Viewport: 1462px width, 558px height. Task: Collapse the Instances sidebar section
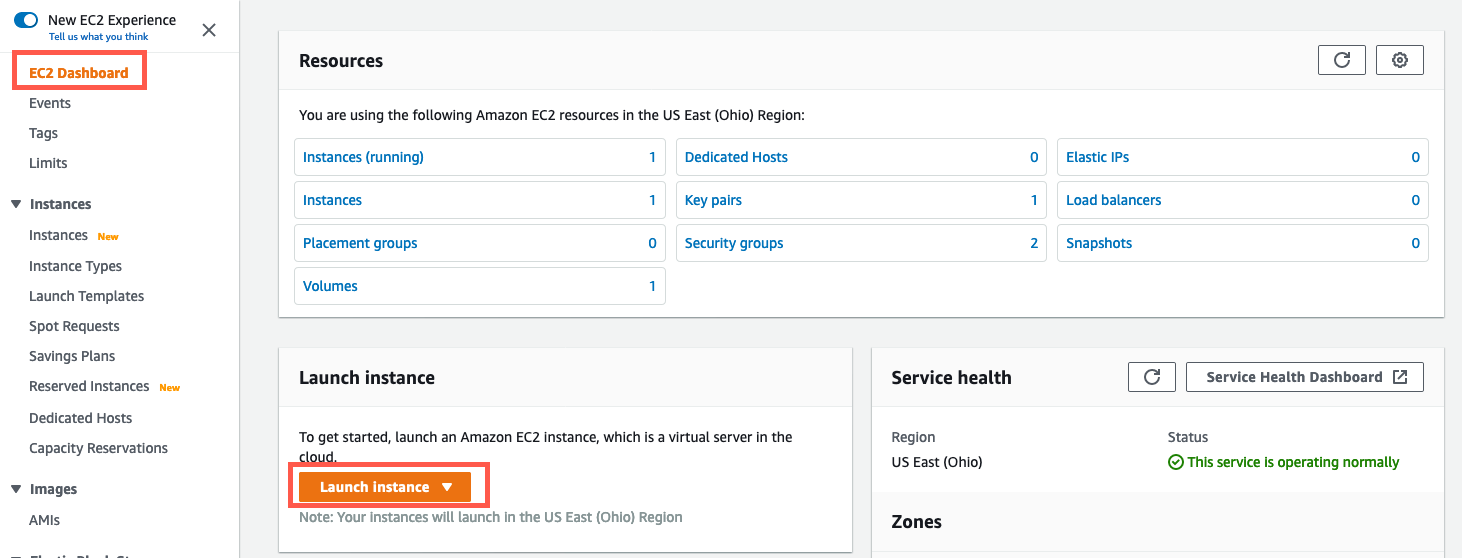16,204
